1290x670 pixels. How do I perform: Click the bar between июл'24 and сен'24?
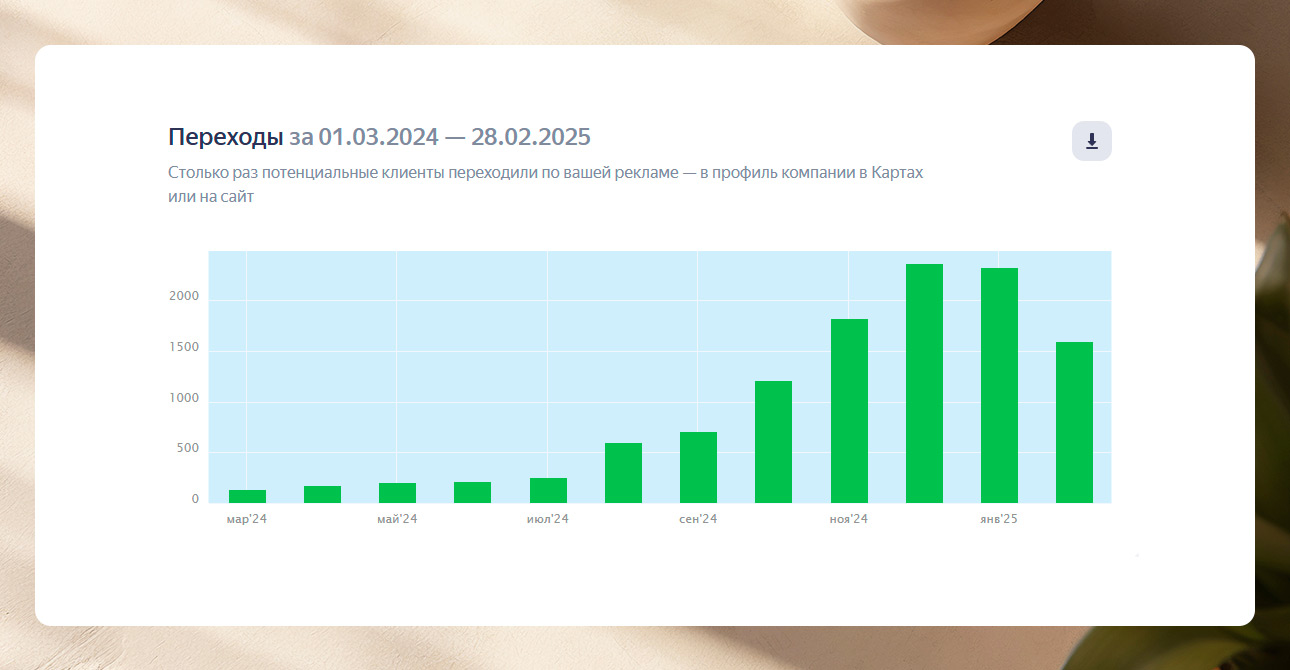pyautogui.click(x=623, y=472)
